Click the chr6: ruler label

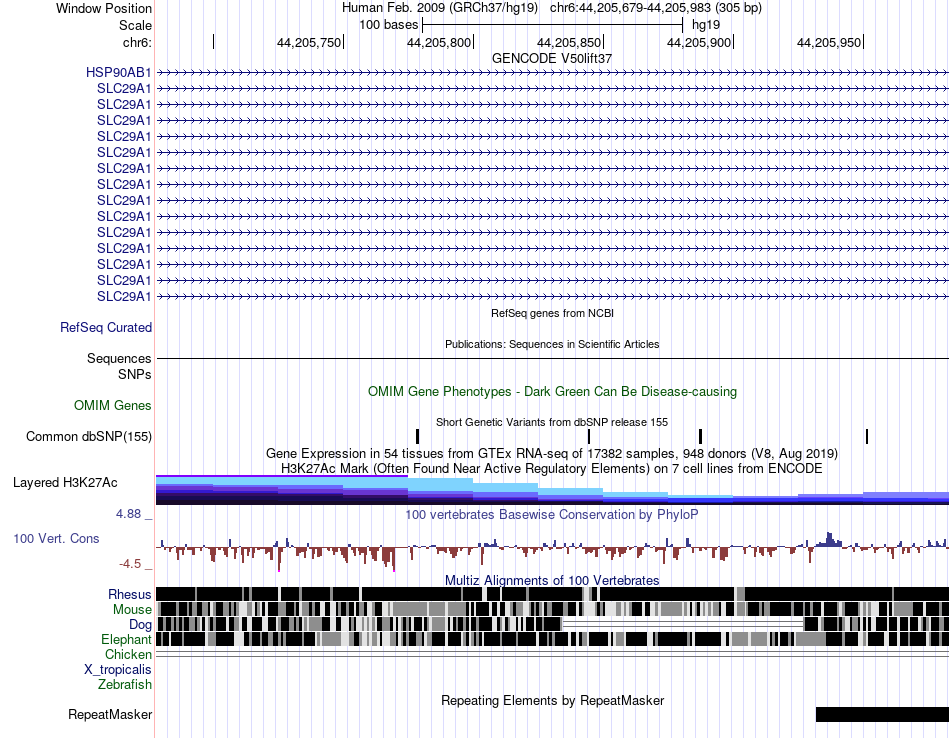click(x=138, y=42)
